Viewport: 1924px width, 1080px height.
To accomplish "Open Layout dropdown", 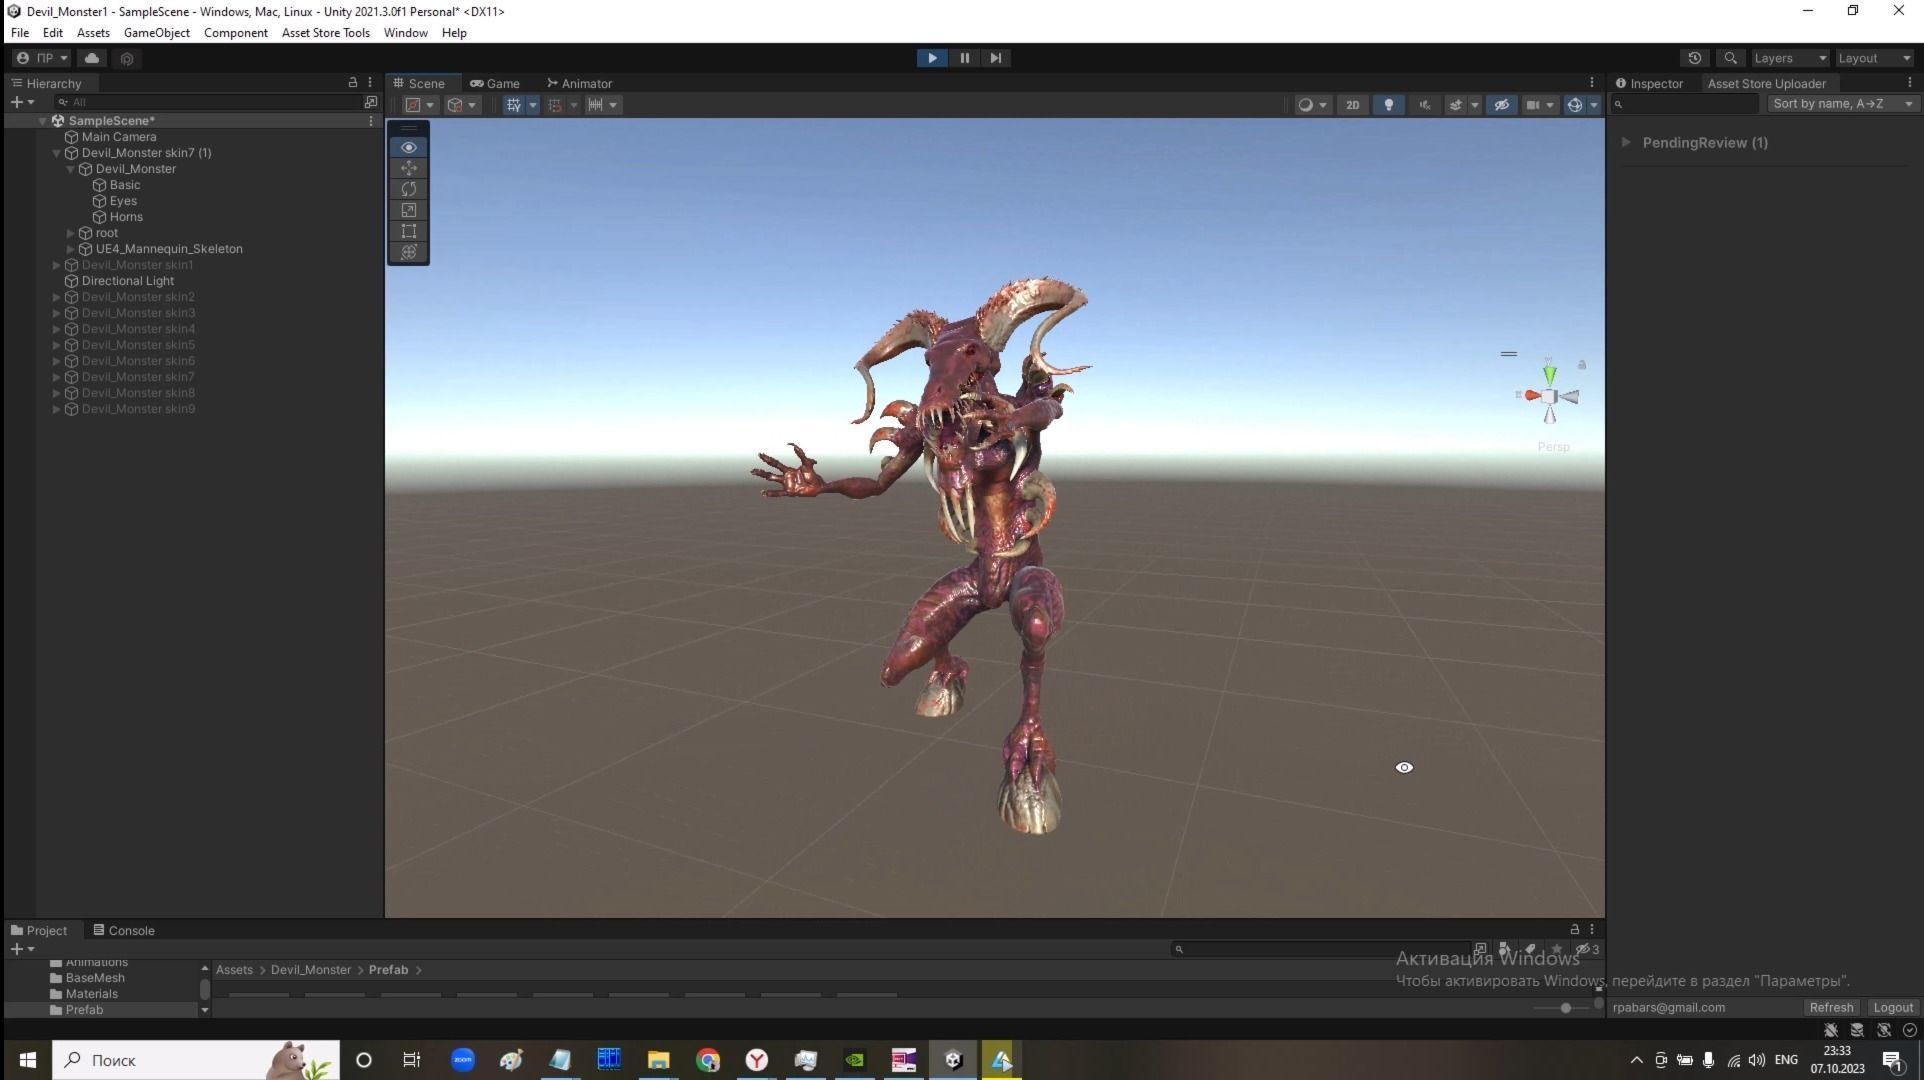I will 1874,58.
